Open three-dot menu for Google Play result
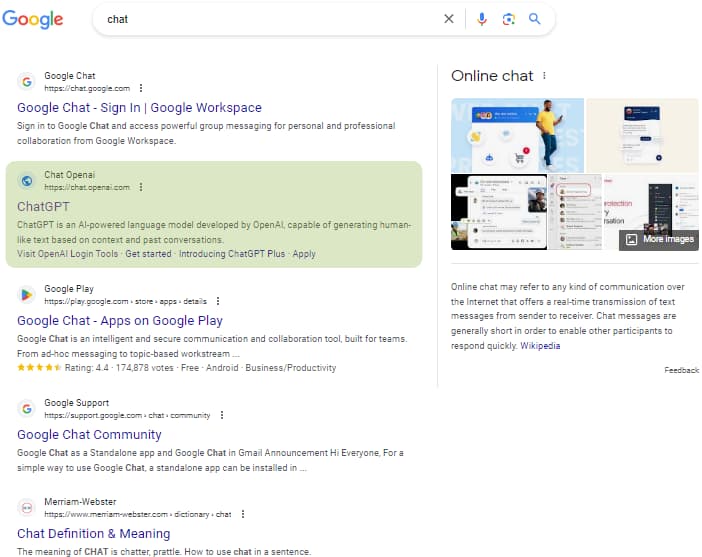The width and height of the screenshot is (702, 557). [x=218, y=301]
